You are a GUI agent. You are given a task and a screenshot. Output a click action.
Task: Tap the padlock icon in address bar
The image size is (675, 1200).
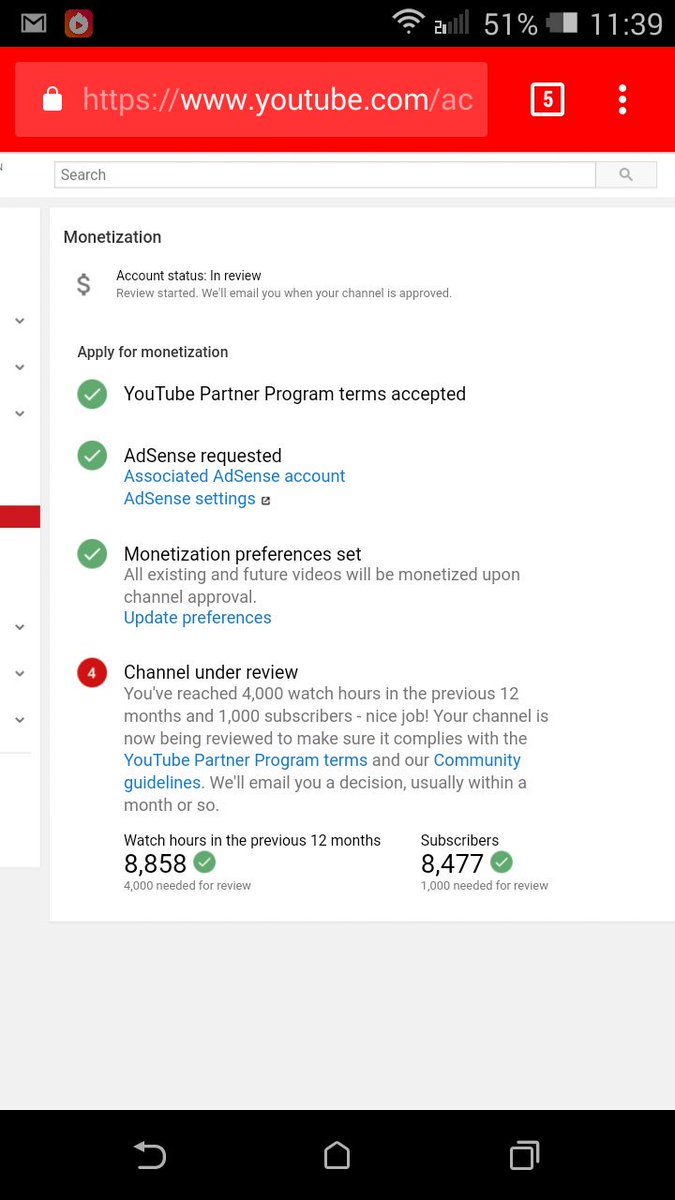click(x=52, y=99)
